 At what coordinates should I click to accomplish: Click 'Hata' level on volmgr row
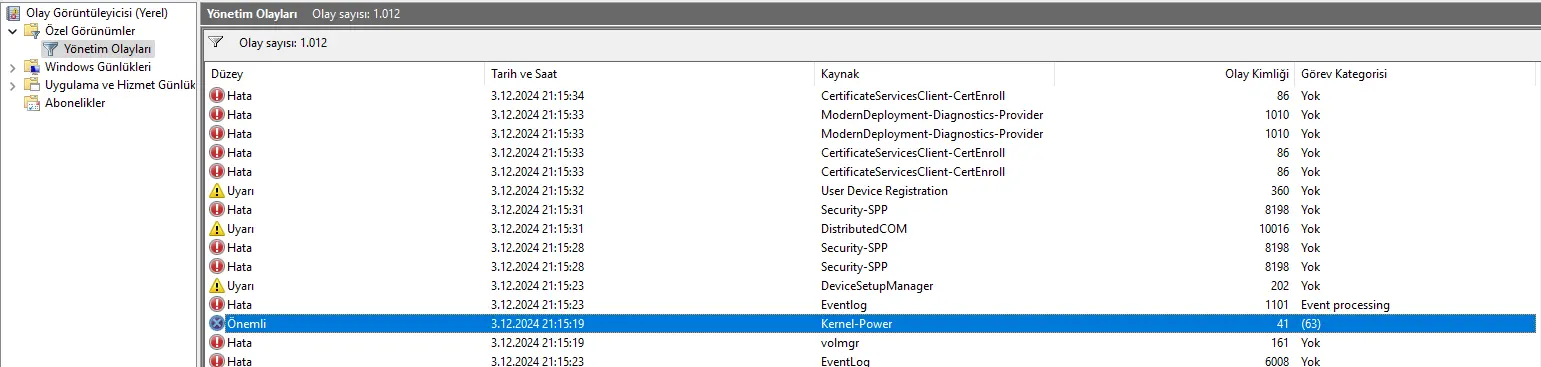click(x=239, y=343)
